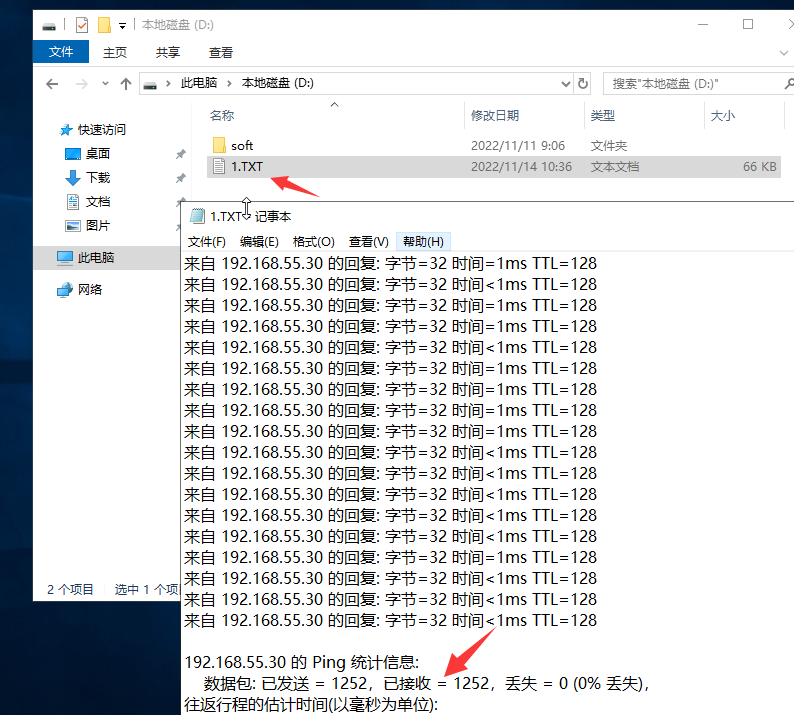Open Notepad's 编辑(E) menu

click(259, 242)
